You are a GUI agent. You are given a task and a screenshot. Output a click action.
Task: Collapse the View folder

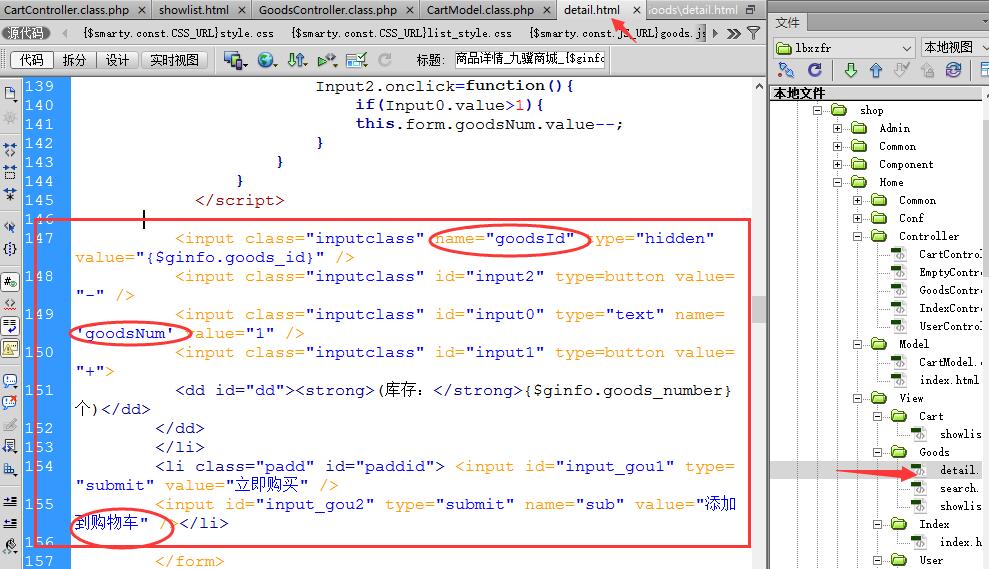point(857,398)
